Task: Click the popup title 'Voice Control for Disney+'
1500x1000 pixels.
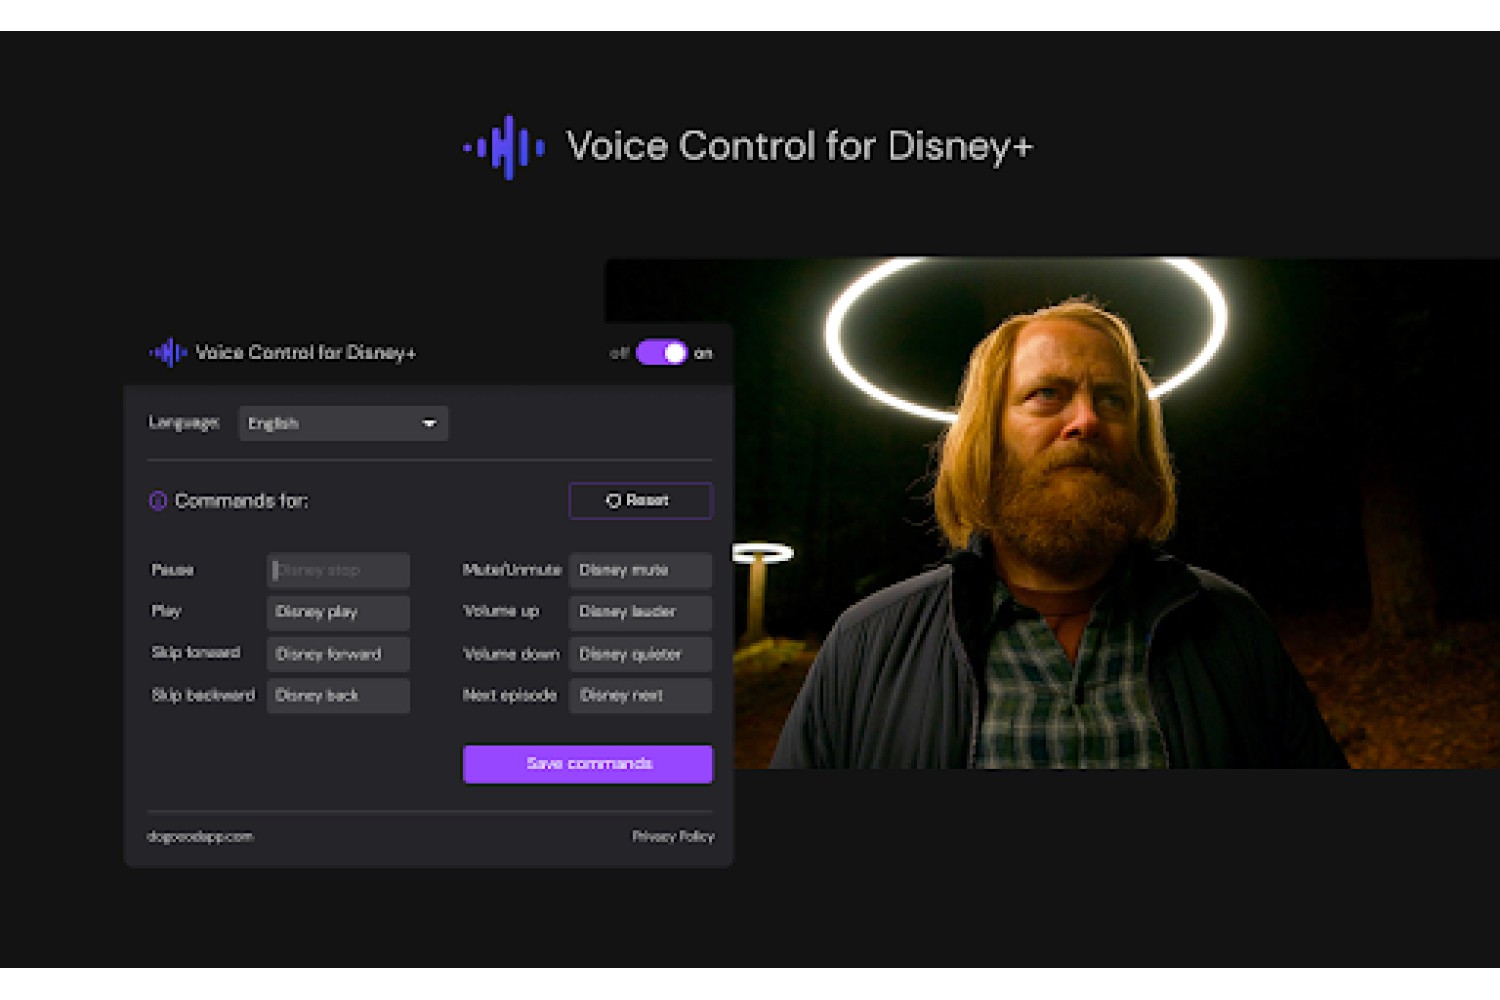Action: tap(305, 352)
